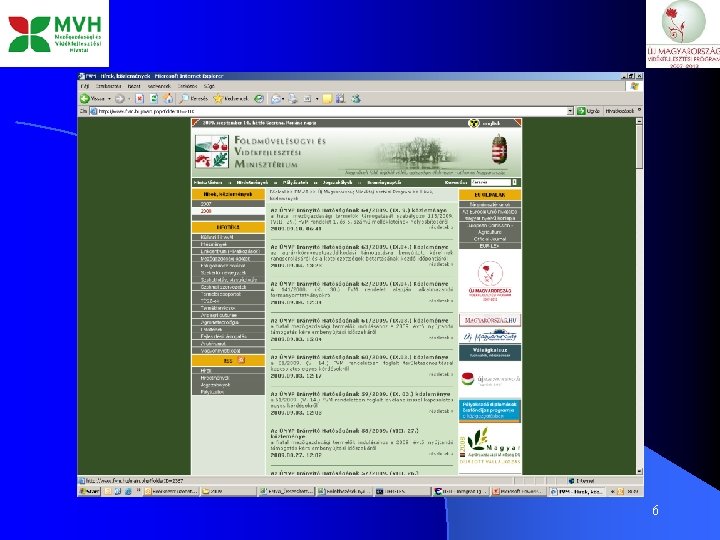Open the ÚMVP 61/2009 közlemény headline

(359, 320)
